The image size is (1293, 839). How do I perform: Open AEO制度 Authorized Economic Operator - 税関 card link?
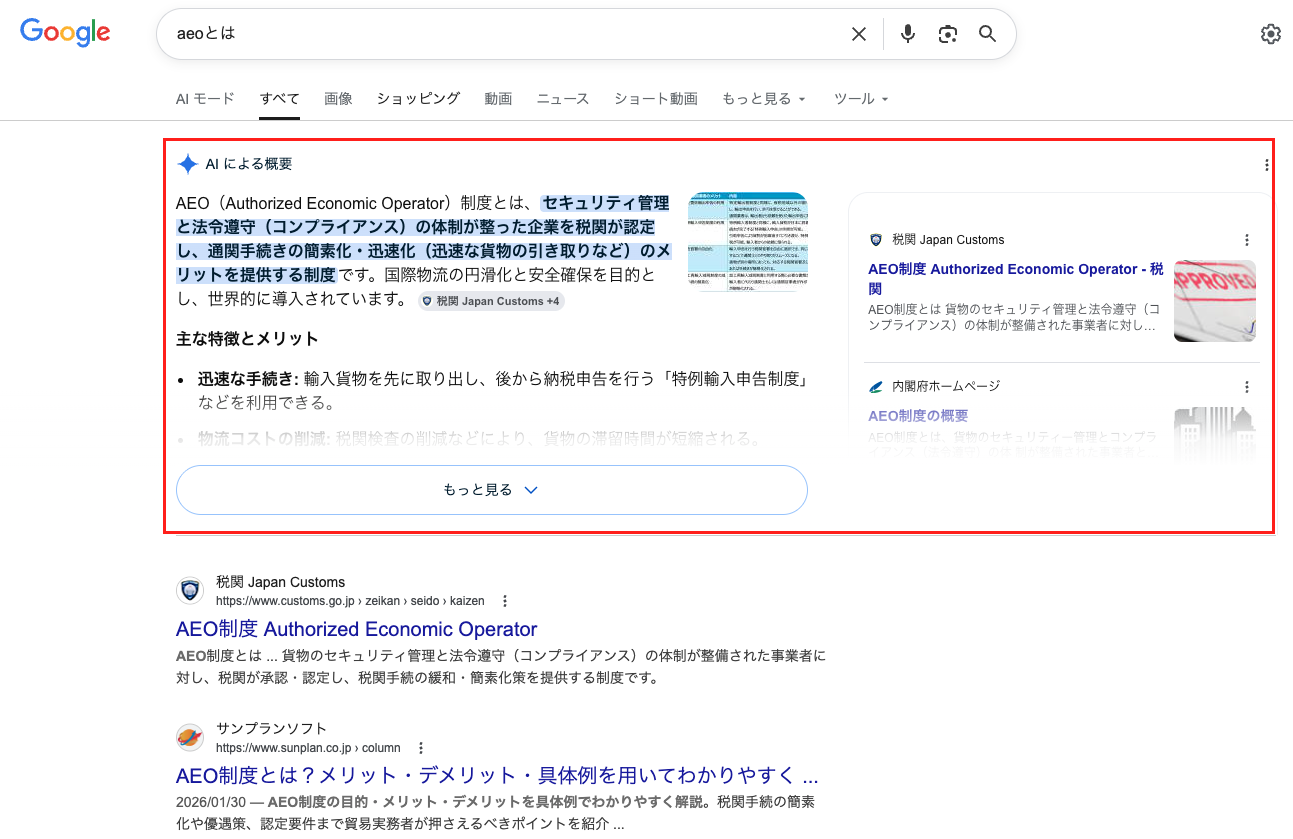[x=1016, y=279]
